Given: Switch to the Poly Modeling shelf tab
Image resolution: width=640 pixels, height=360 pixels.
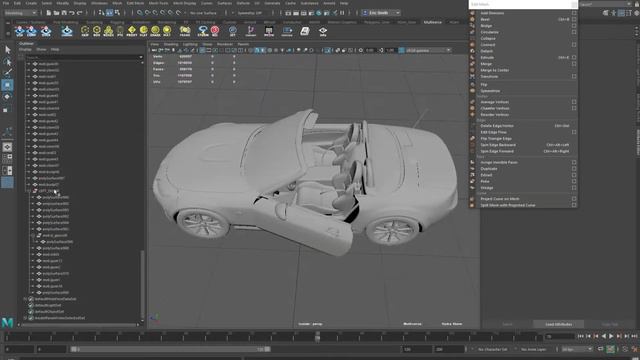Looking at the screenshot, I should pyautogui.click(x=66, y=22).
